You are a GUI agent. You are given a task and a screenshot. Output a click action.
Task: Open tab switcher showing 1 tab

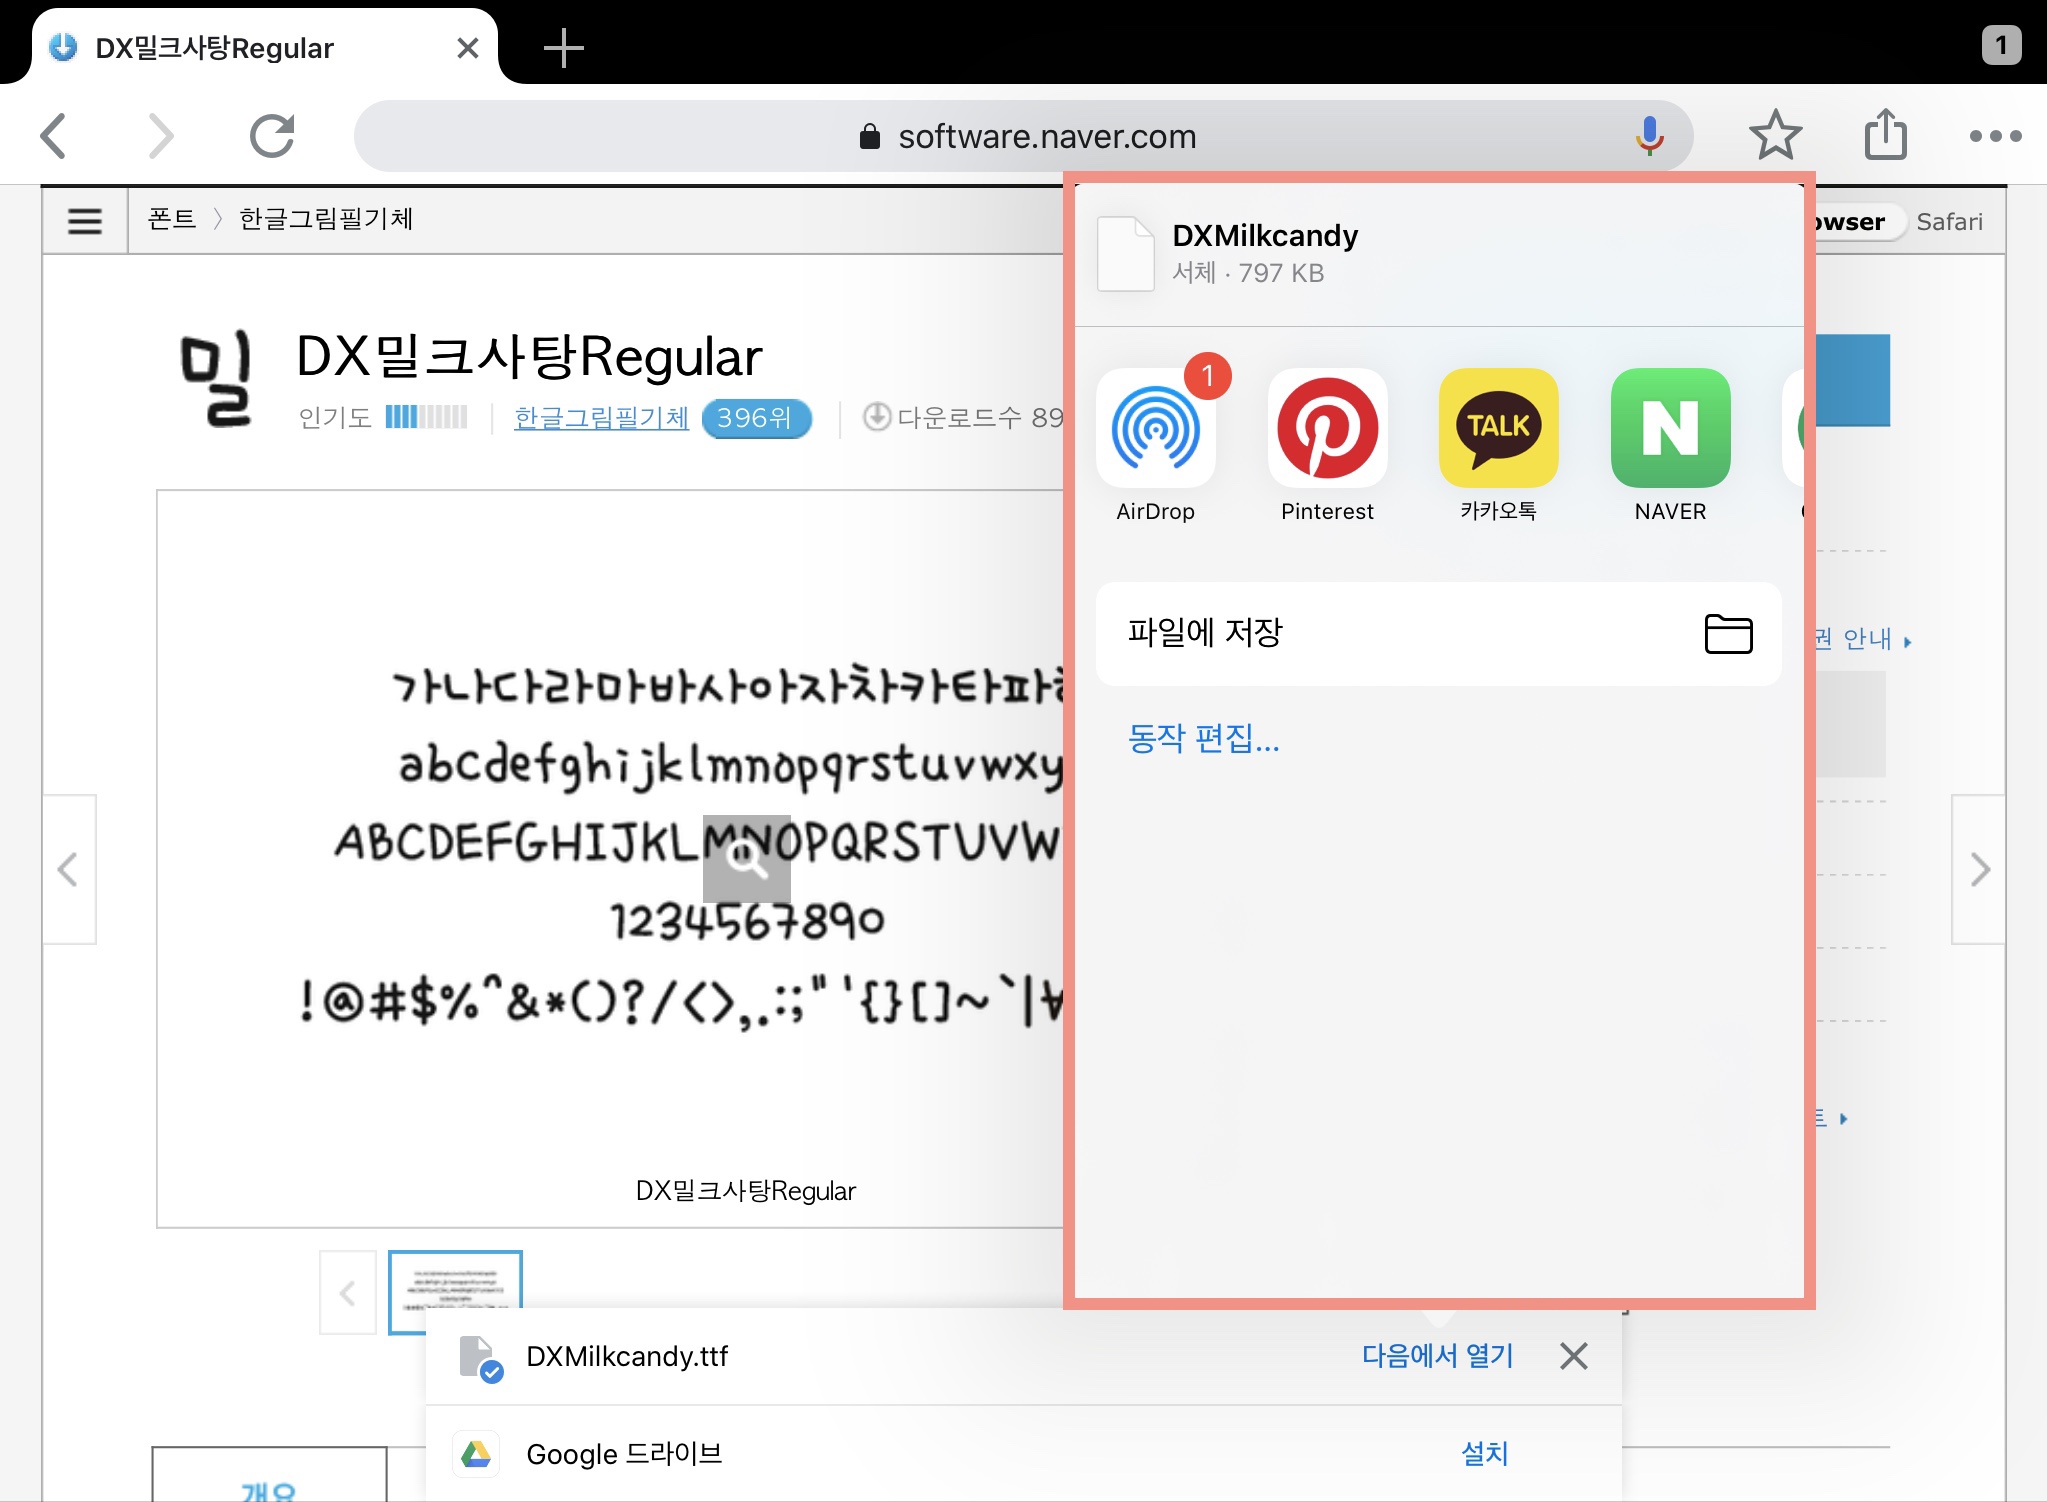click(2001, 45)
